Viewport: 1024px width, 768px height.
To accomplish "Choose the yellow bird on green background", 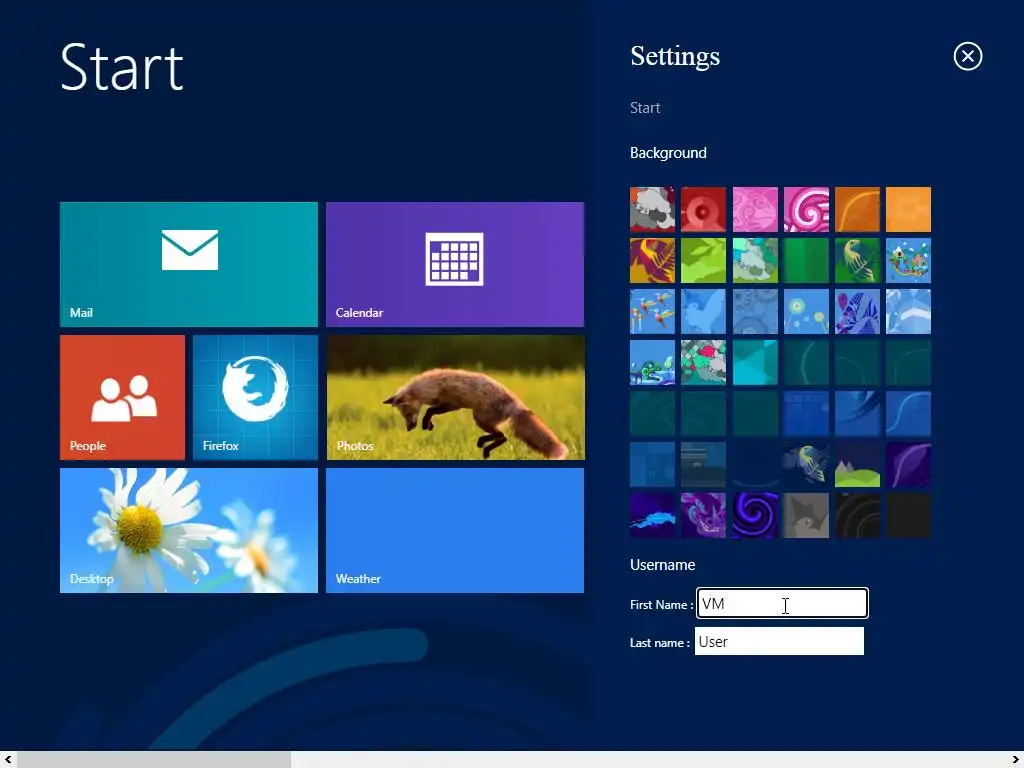I will tap(857, 261).
